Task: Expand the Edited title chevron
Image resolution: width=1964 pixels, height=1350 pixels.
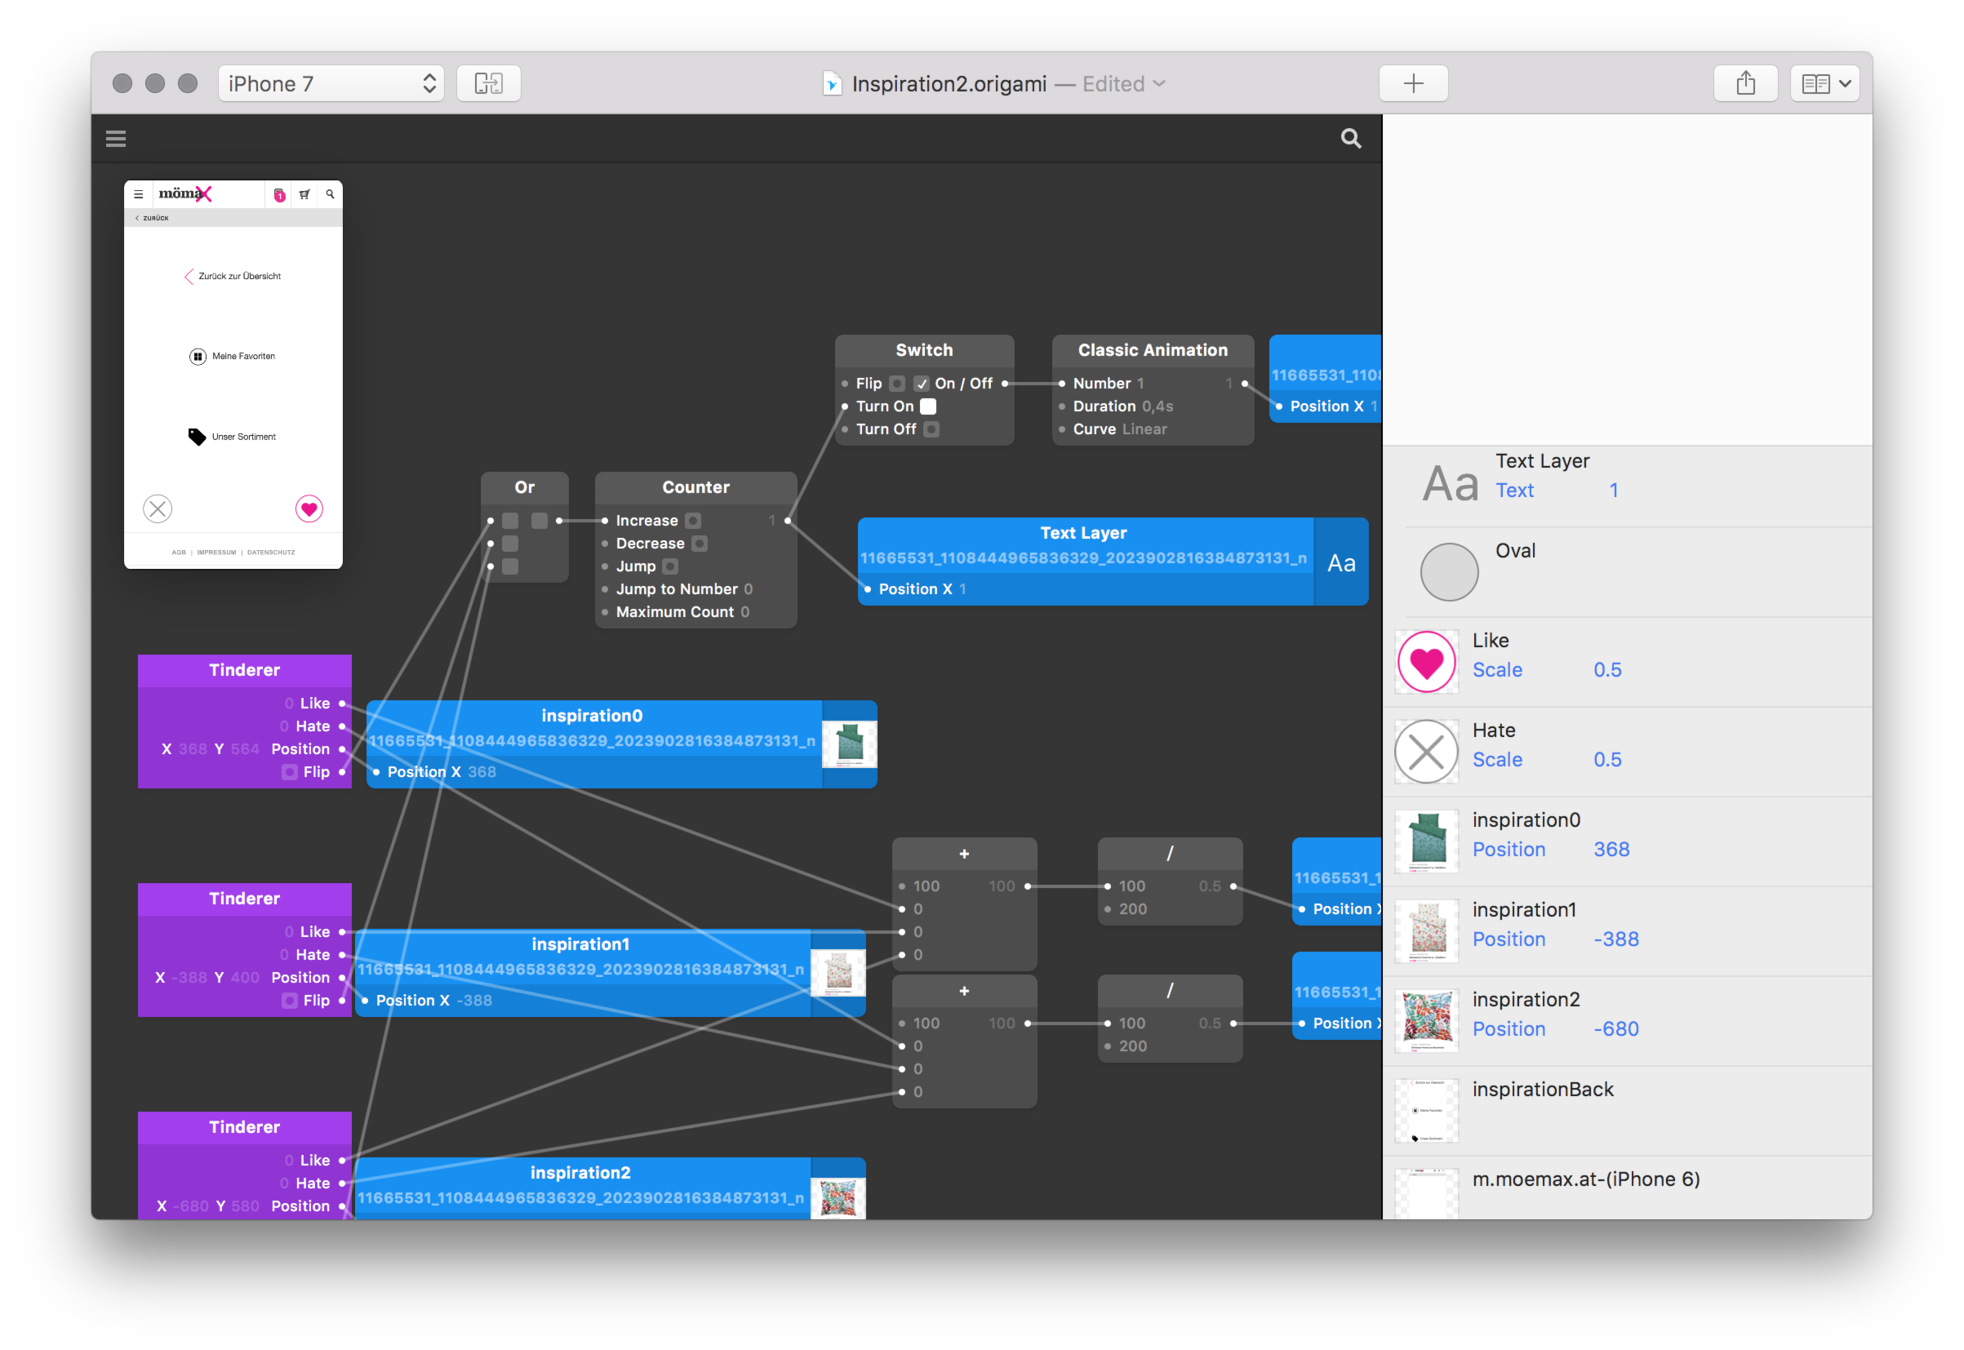Action: click(1159, 83)
